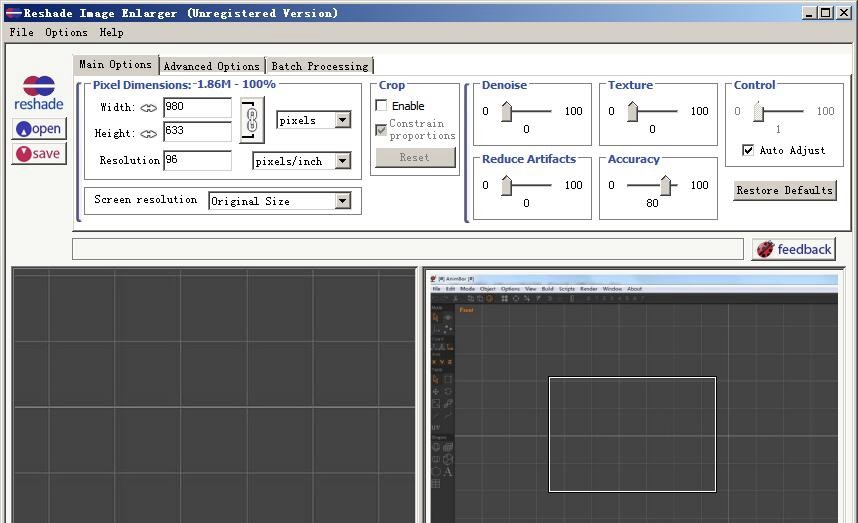Switch to the Advanced Options tab
Image resolution: width=858 pixels, height=523 pixels.
tap(212, 66)
